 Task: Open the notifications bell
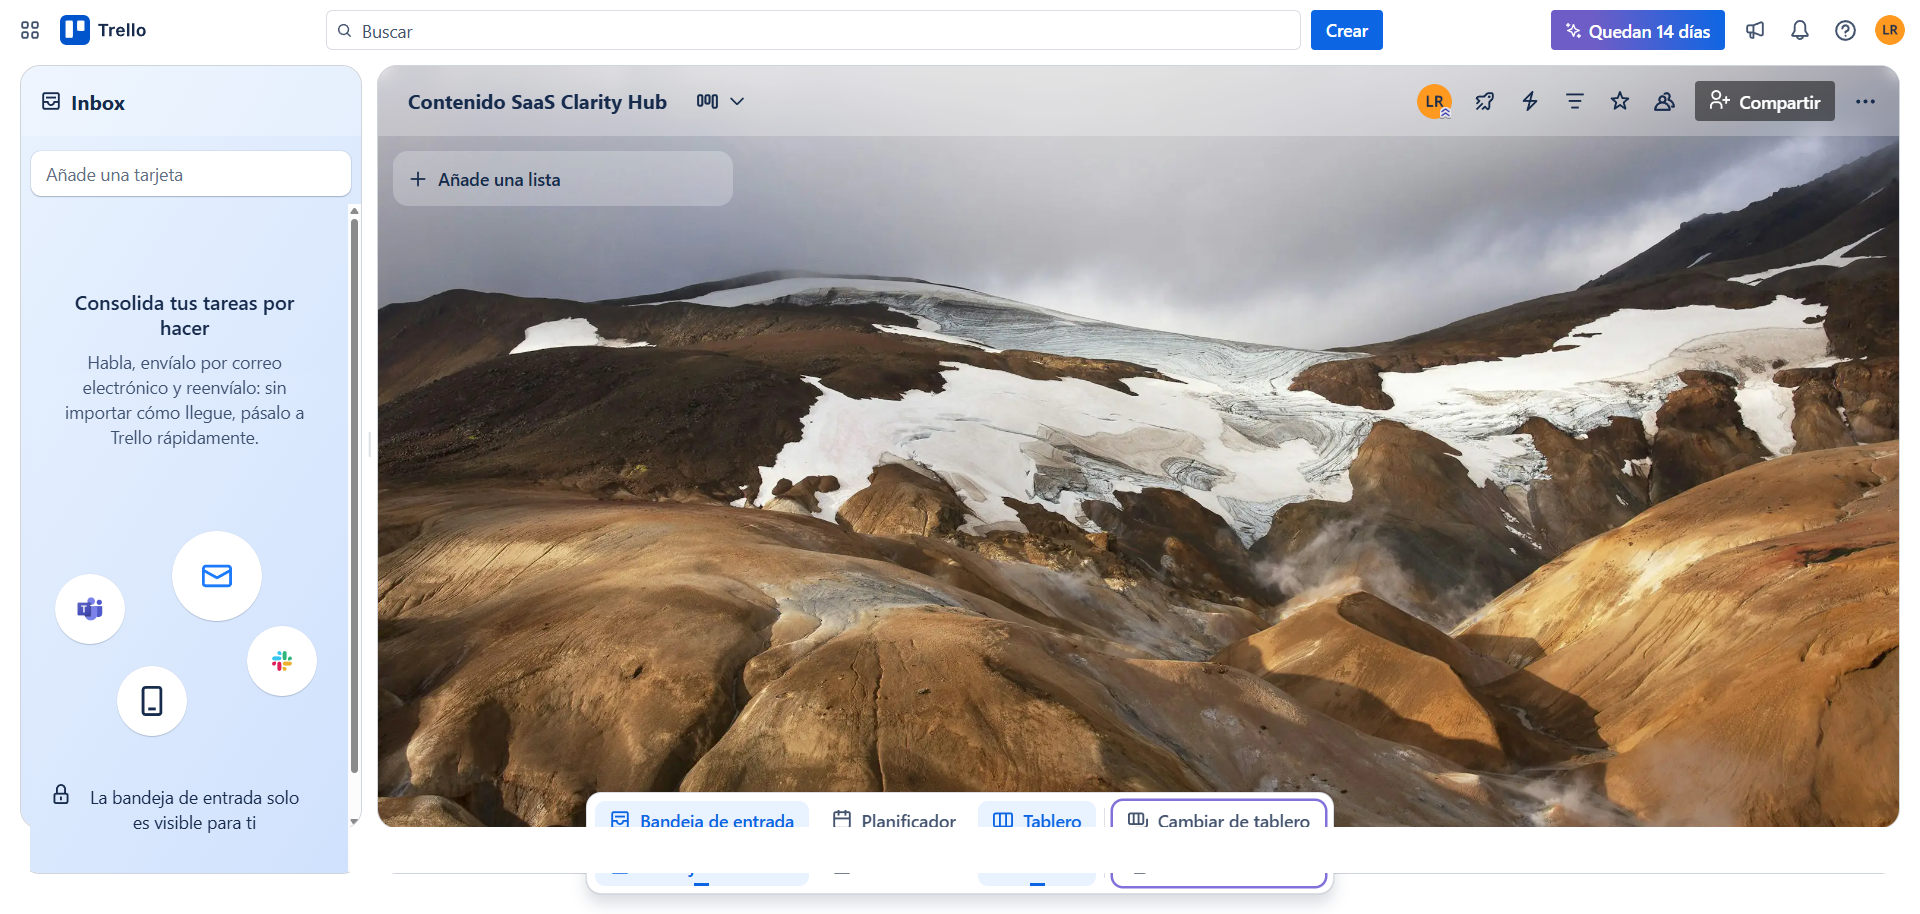click(1800, 31)
